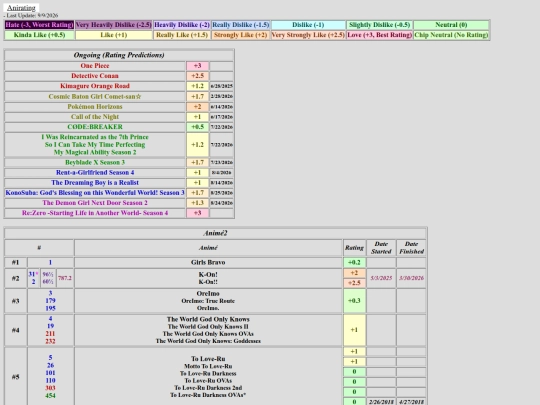Viewport: 540px width, 405px height.
Task: Click the Very Heavily Dislike (-2.5) legend cell
Action: [x=114, y=25]
